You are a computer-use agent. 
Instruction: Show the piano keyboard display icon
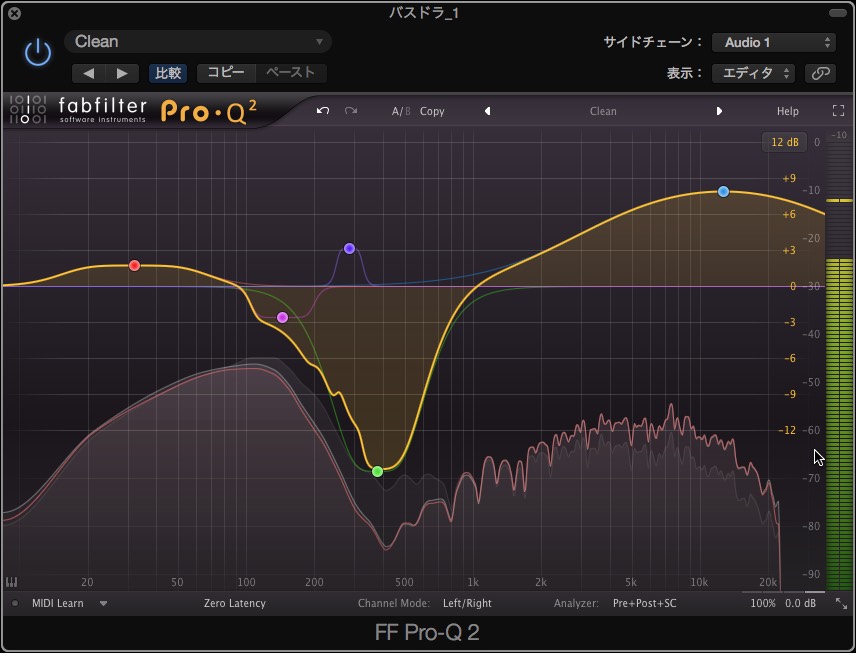pos(11,582)
